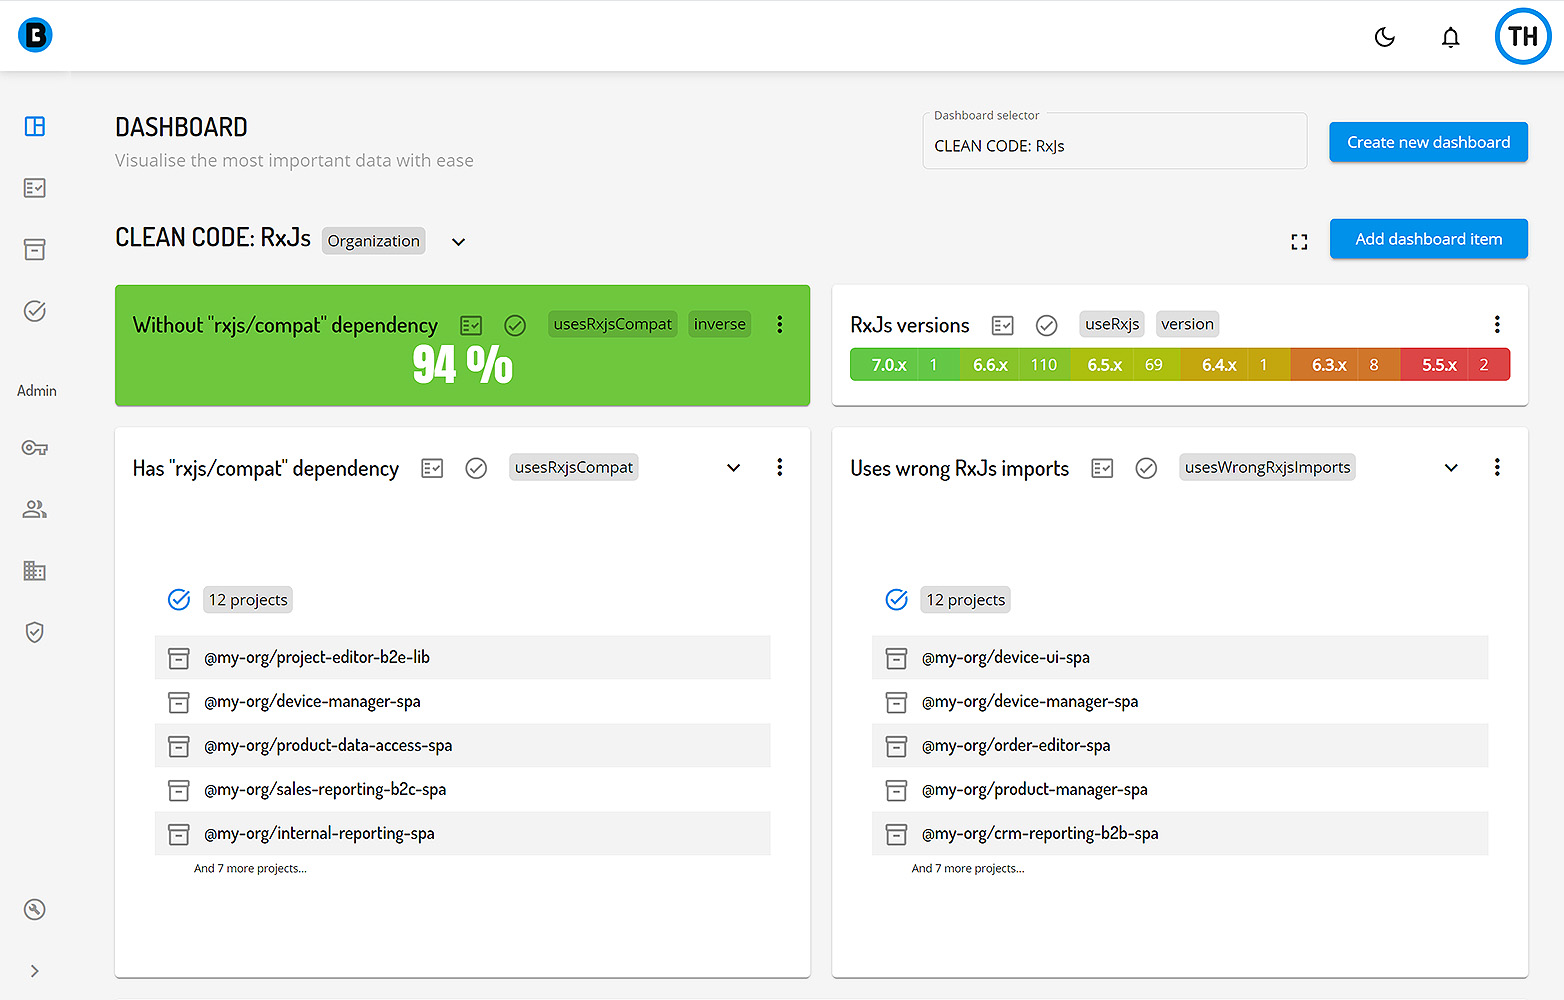Select the 6.4.x version segment
The height and width of the screenshot is (1000, 1564).
point(1234,365)
